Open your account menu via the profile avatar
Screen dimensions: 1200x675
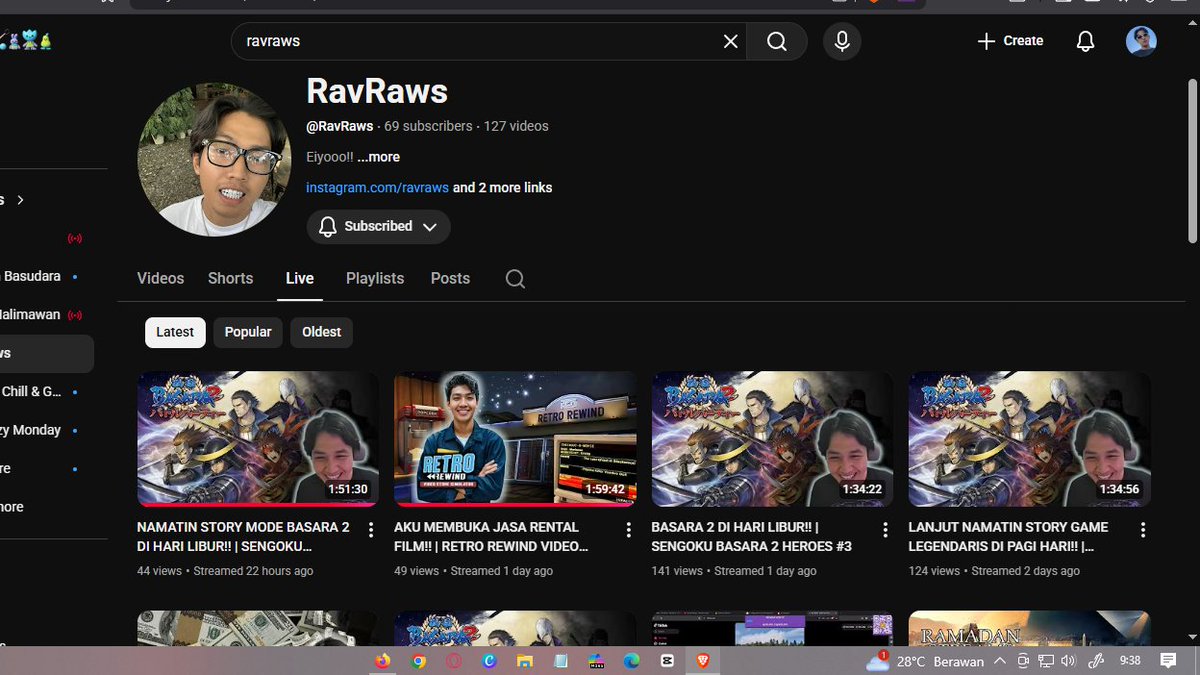coord(1141,41)
